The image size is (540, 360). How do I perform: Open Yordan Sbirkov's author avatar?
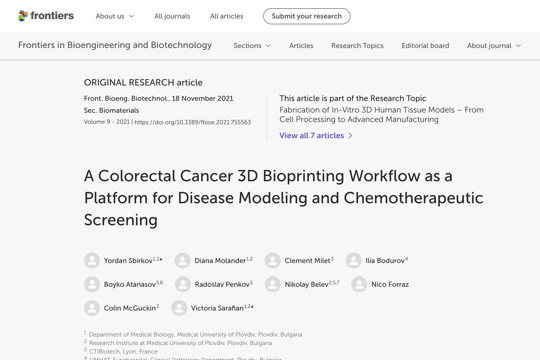(92, 260)
